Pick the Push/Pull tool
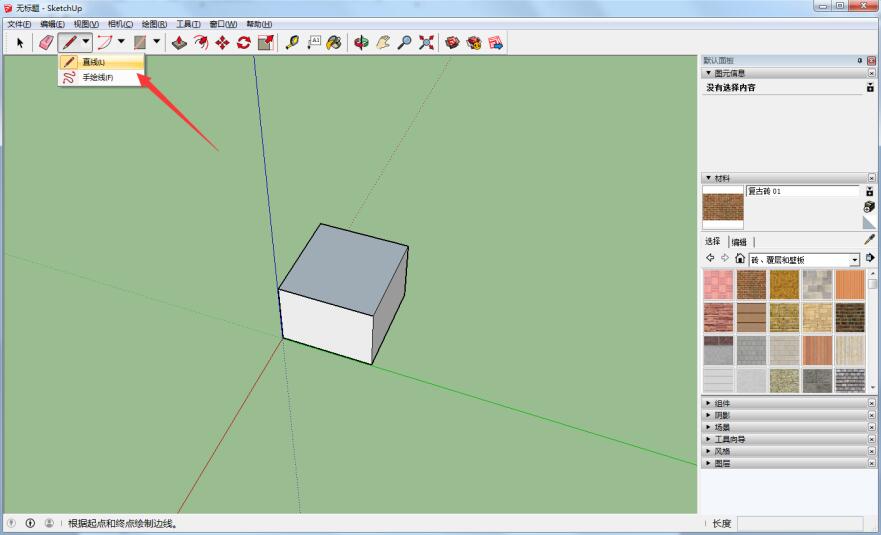881x535 pixels. coord(179,42)
